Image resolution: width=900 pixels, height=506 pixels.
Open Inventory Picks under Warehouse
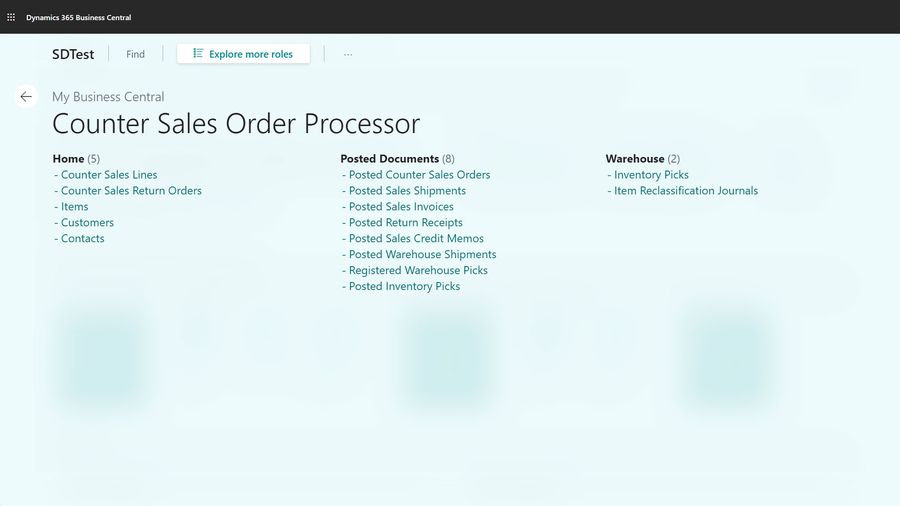pyautogui.click(x=651, y=175)
